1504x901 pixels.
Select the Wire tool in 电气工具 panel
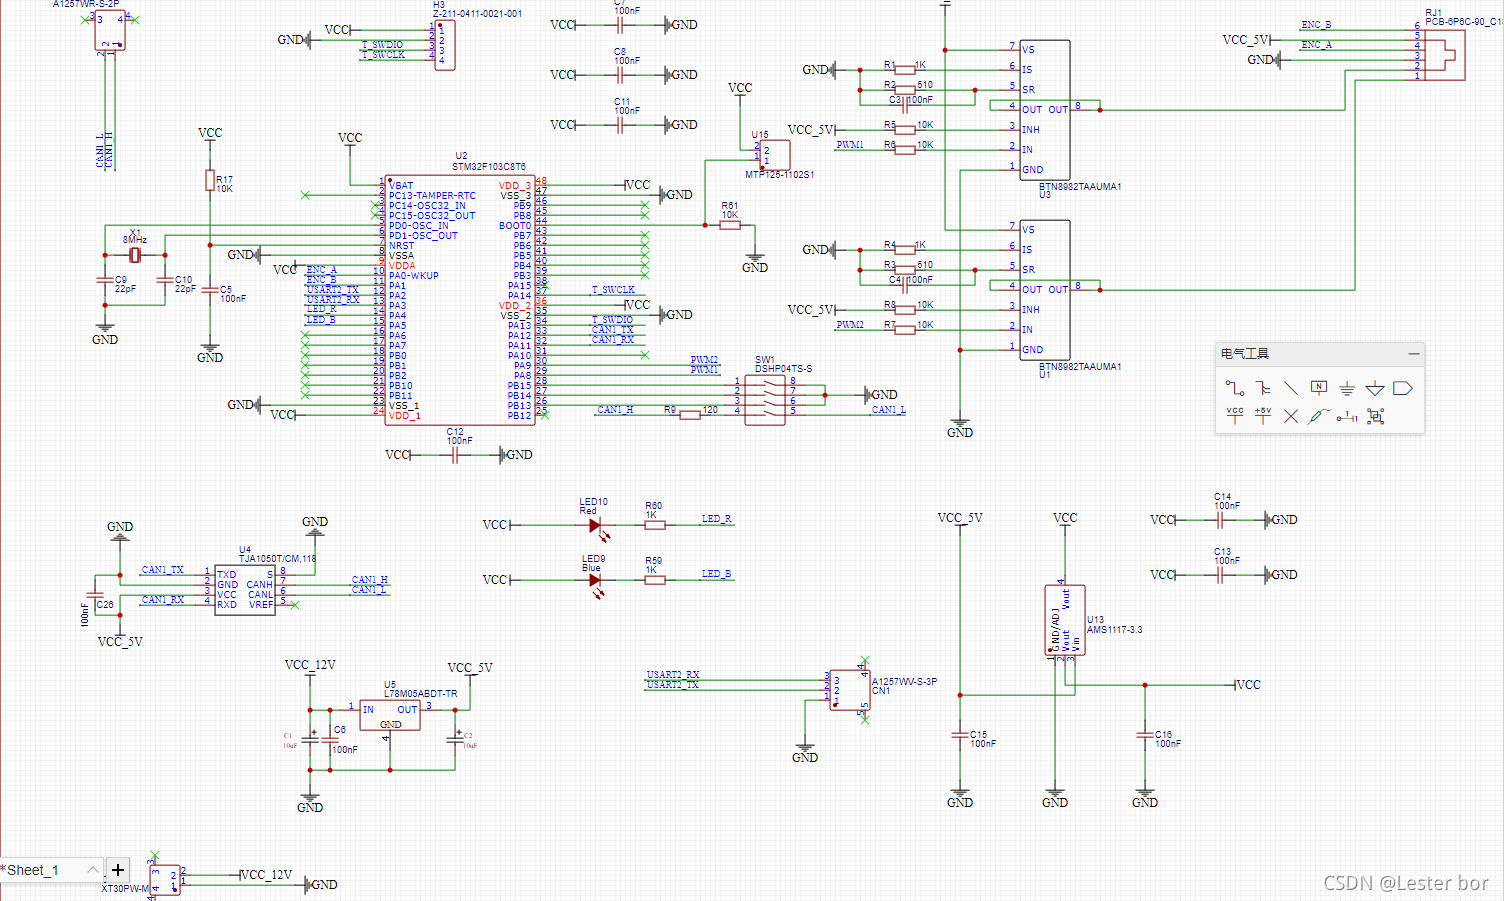(1235, 388)
